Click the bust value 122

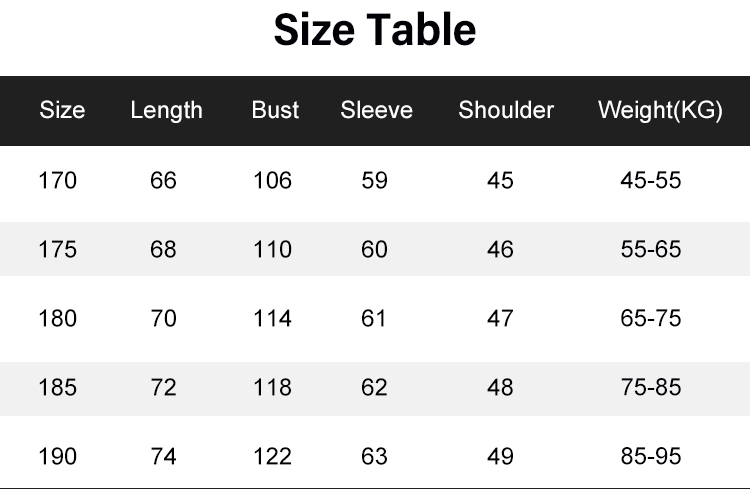tap(272, 457)
